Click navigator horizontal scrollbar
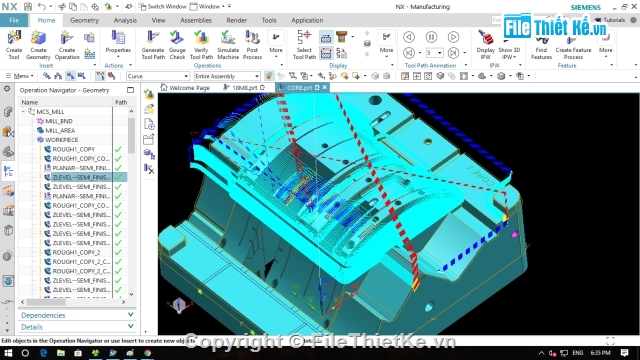 click(46, 302)
